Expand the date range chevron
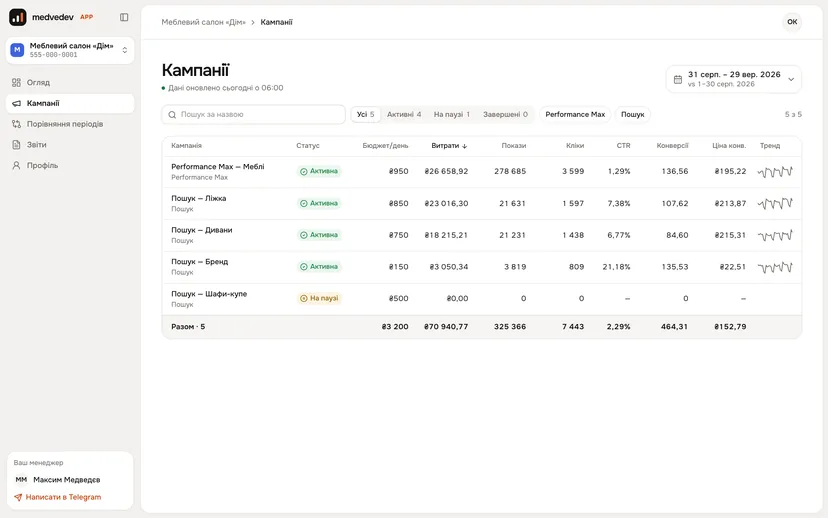The height and width of the screenshot is (518, 828). click(x=791, y=79)
